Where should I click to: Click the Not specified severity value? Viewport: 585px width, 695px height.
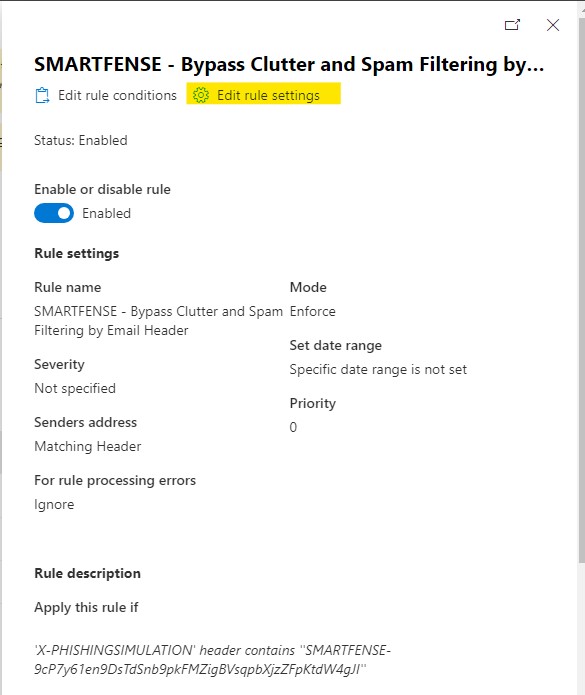tap(75, 388)
